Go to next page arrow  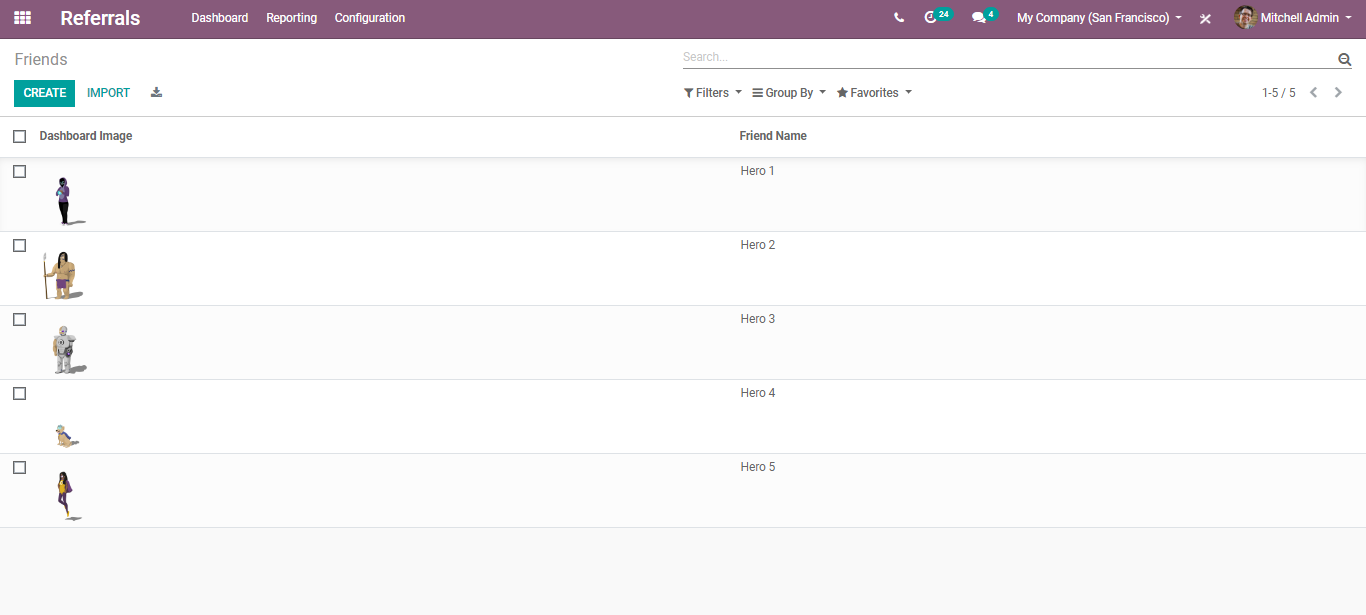pyautogui.click(x=1338, y=92)
